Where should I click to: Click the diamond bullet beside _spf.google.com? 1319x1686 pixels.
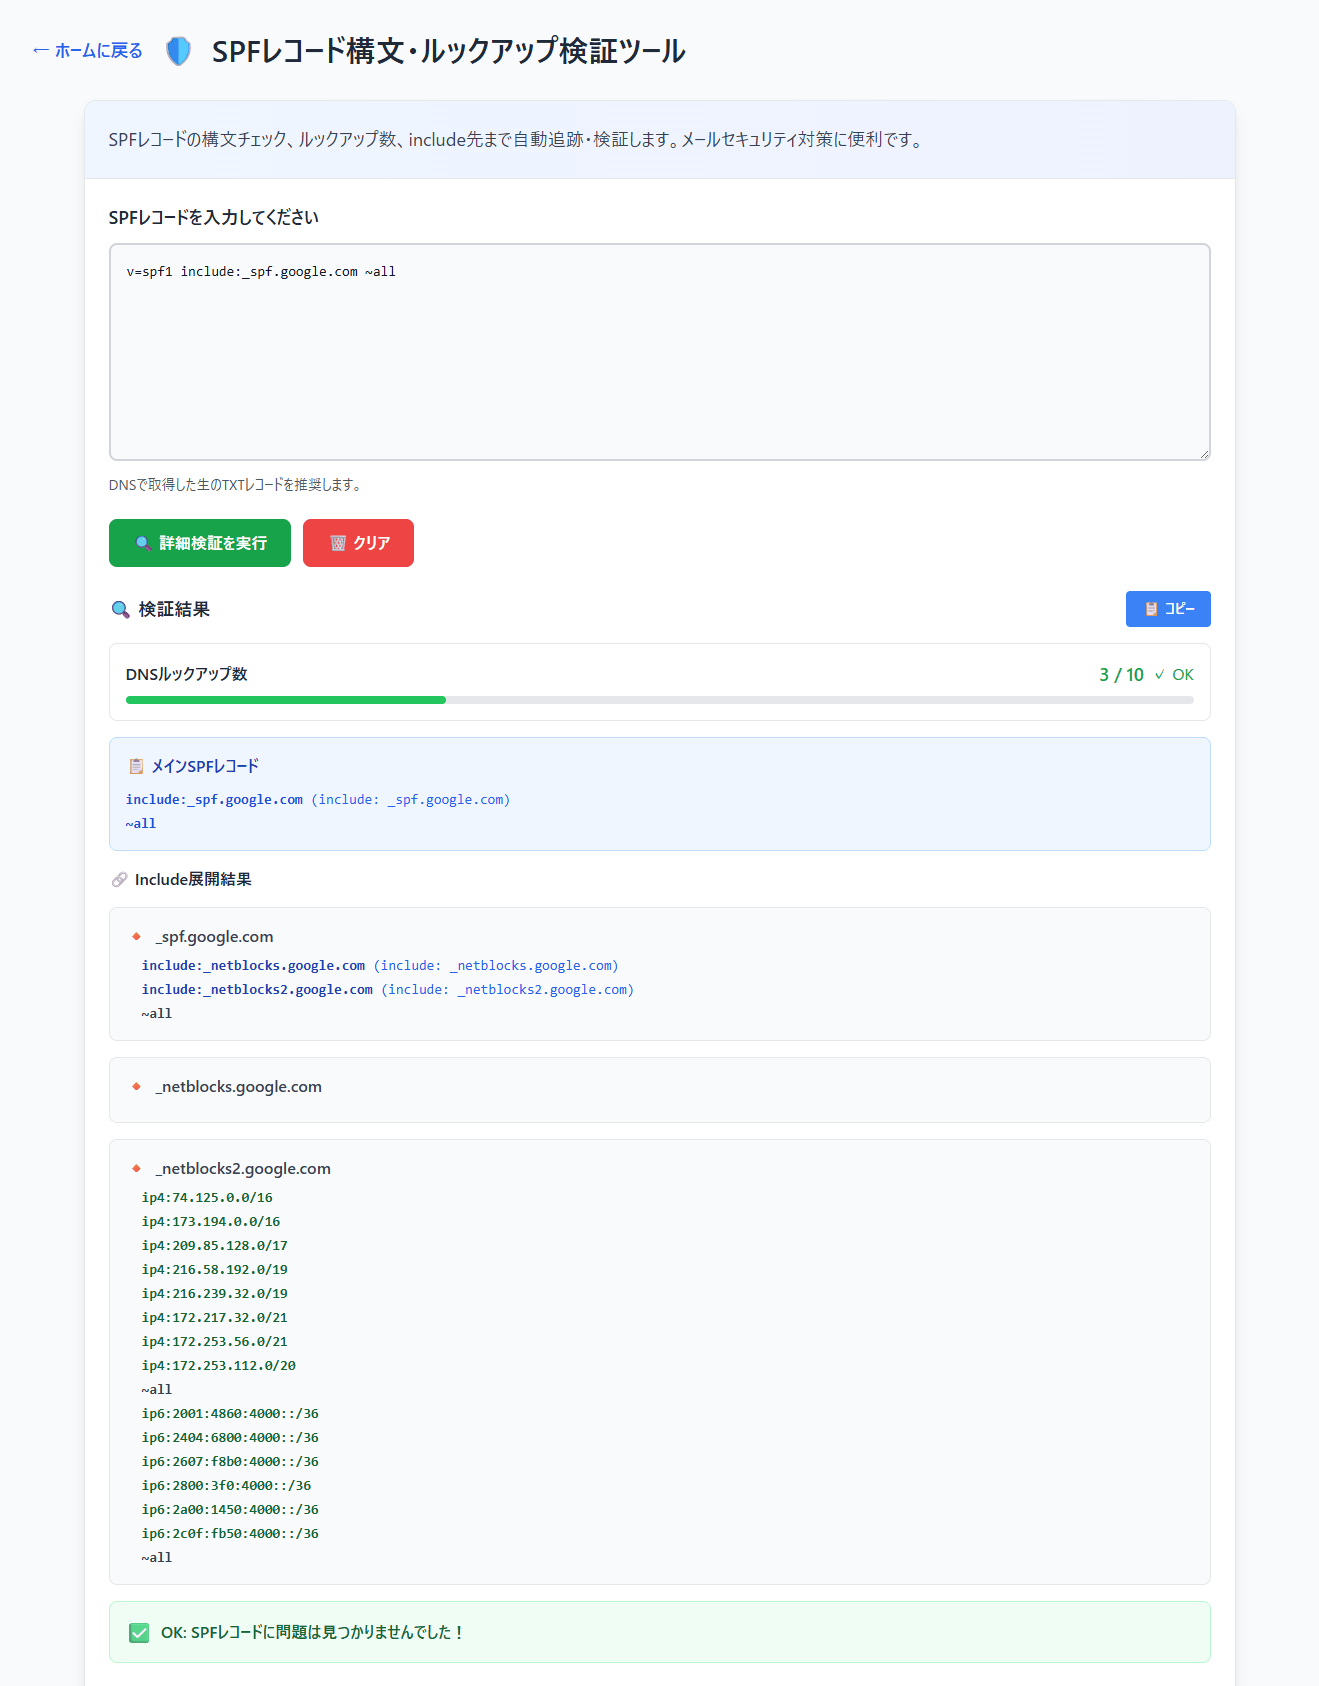137,937
